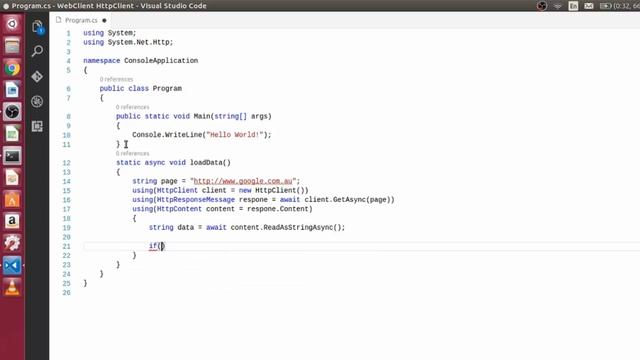
Task: Launch Google Chrome from the dock
Action: [12, 68]
